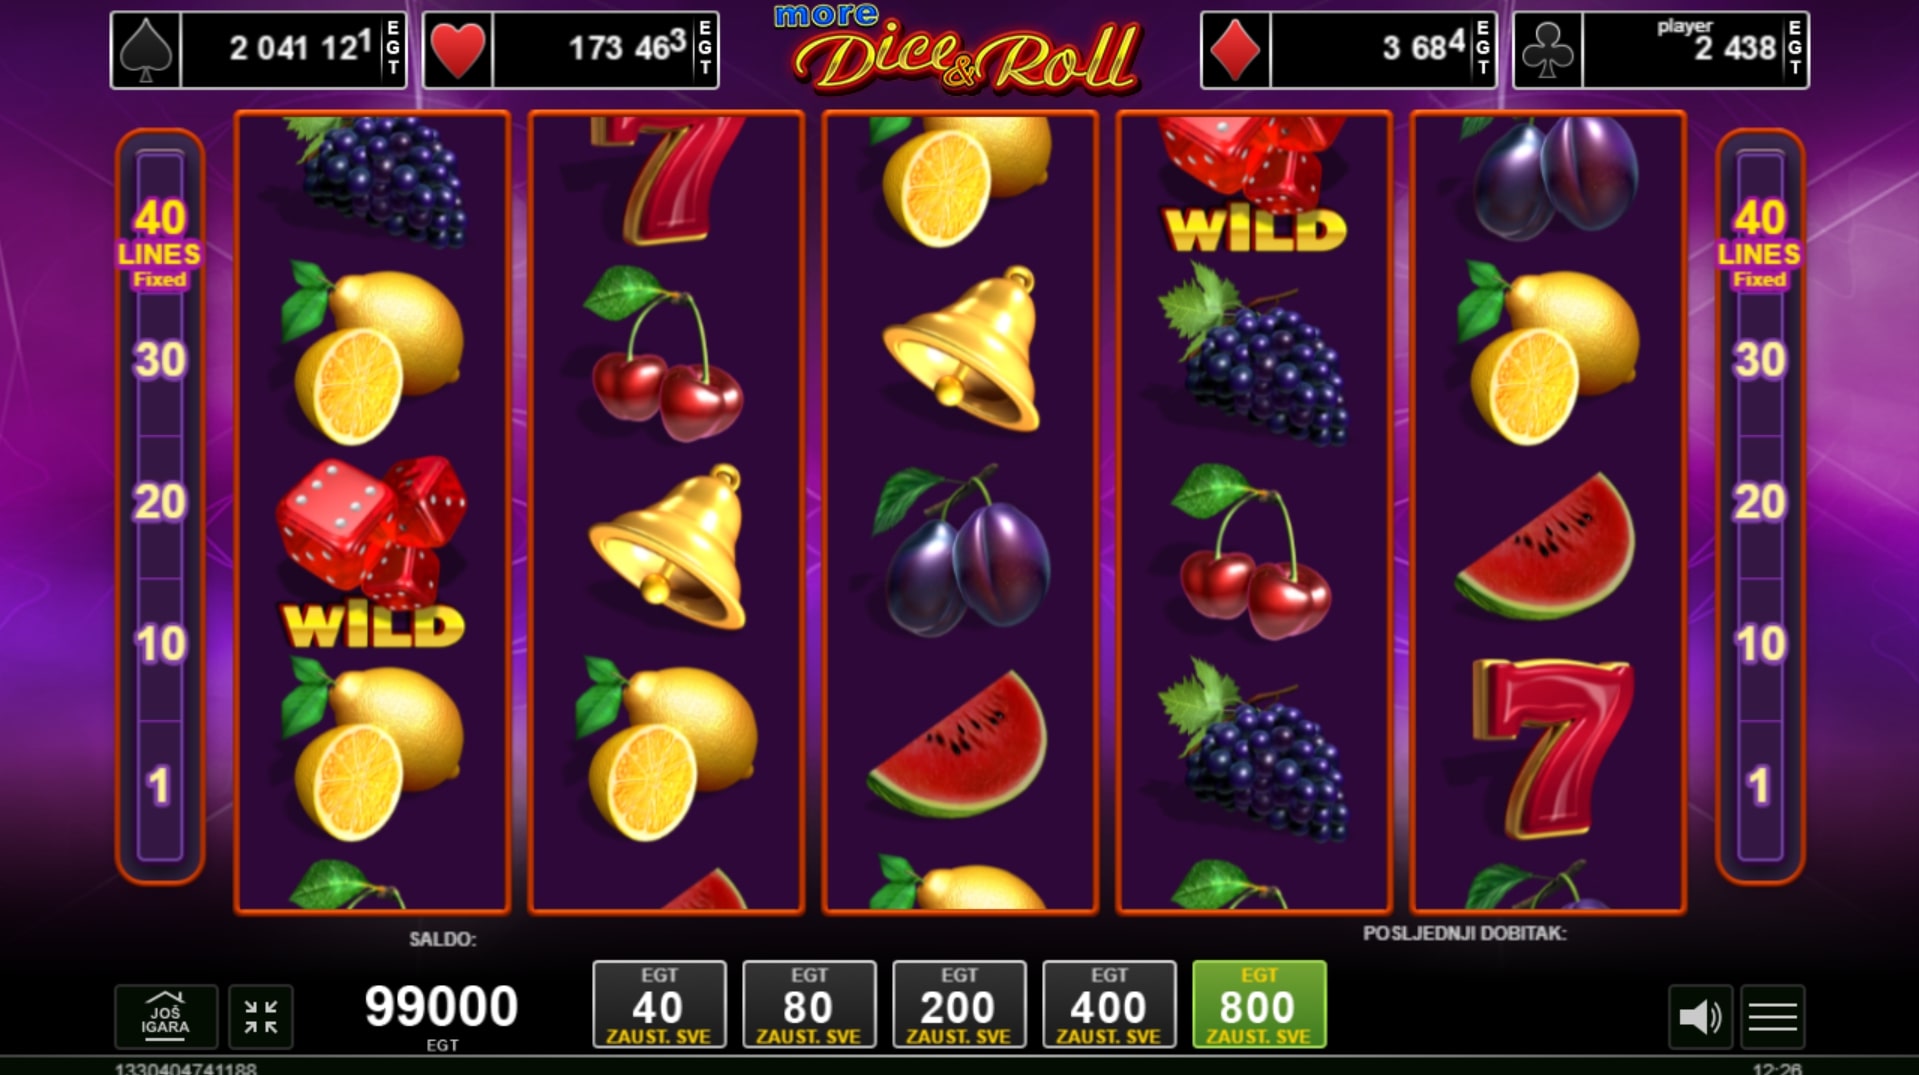This screenshot has height=1075, width=1919.
Task: Mute sound with the speaker icon
Action: (1700, 1017)
